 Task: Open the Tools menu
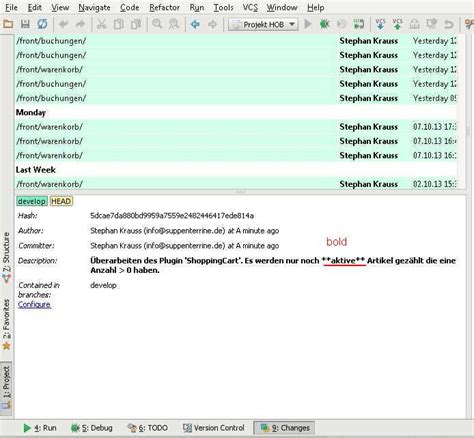(223, 7)
